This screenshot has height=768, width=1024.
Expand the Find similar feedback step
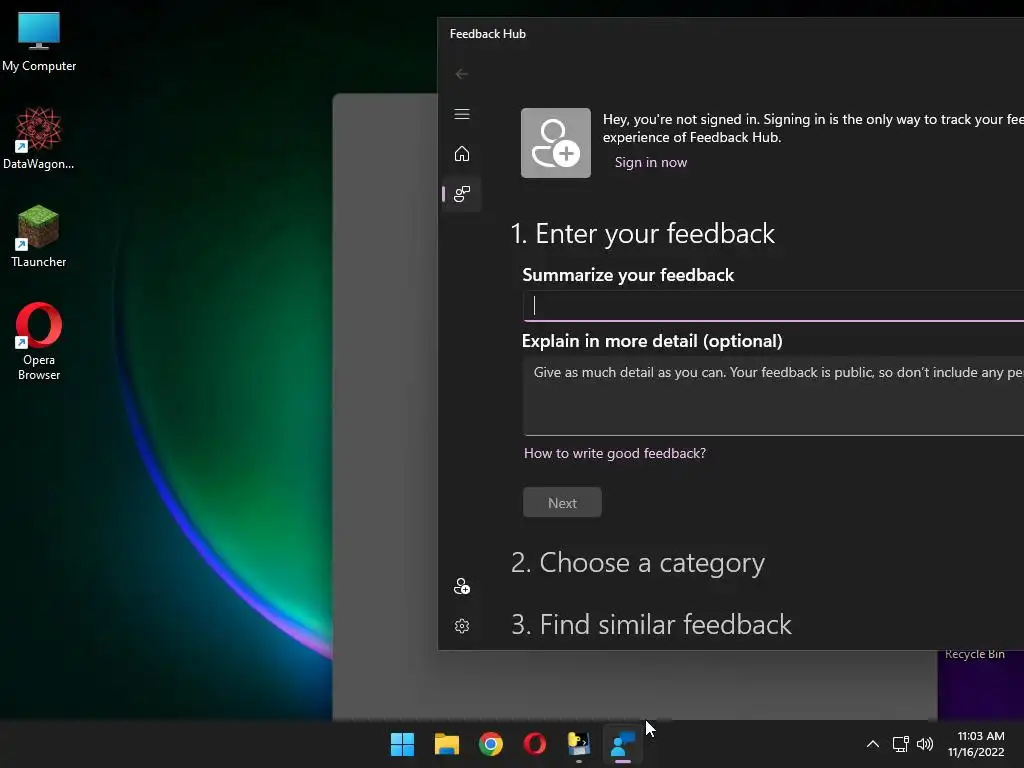[651, 625]
